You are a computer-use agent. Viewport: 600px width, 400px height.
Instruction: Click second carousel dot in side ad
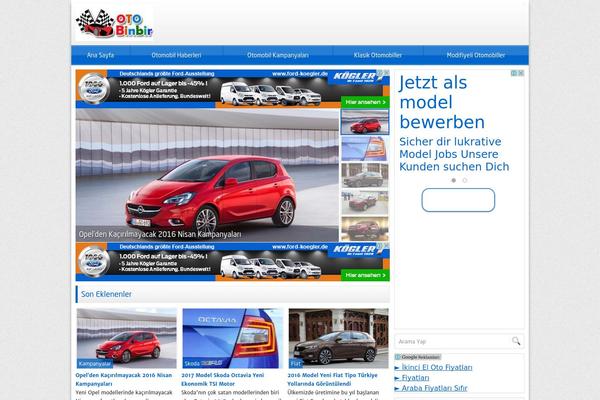tap(465, 180)
